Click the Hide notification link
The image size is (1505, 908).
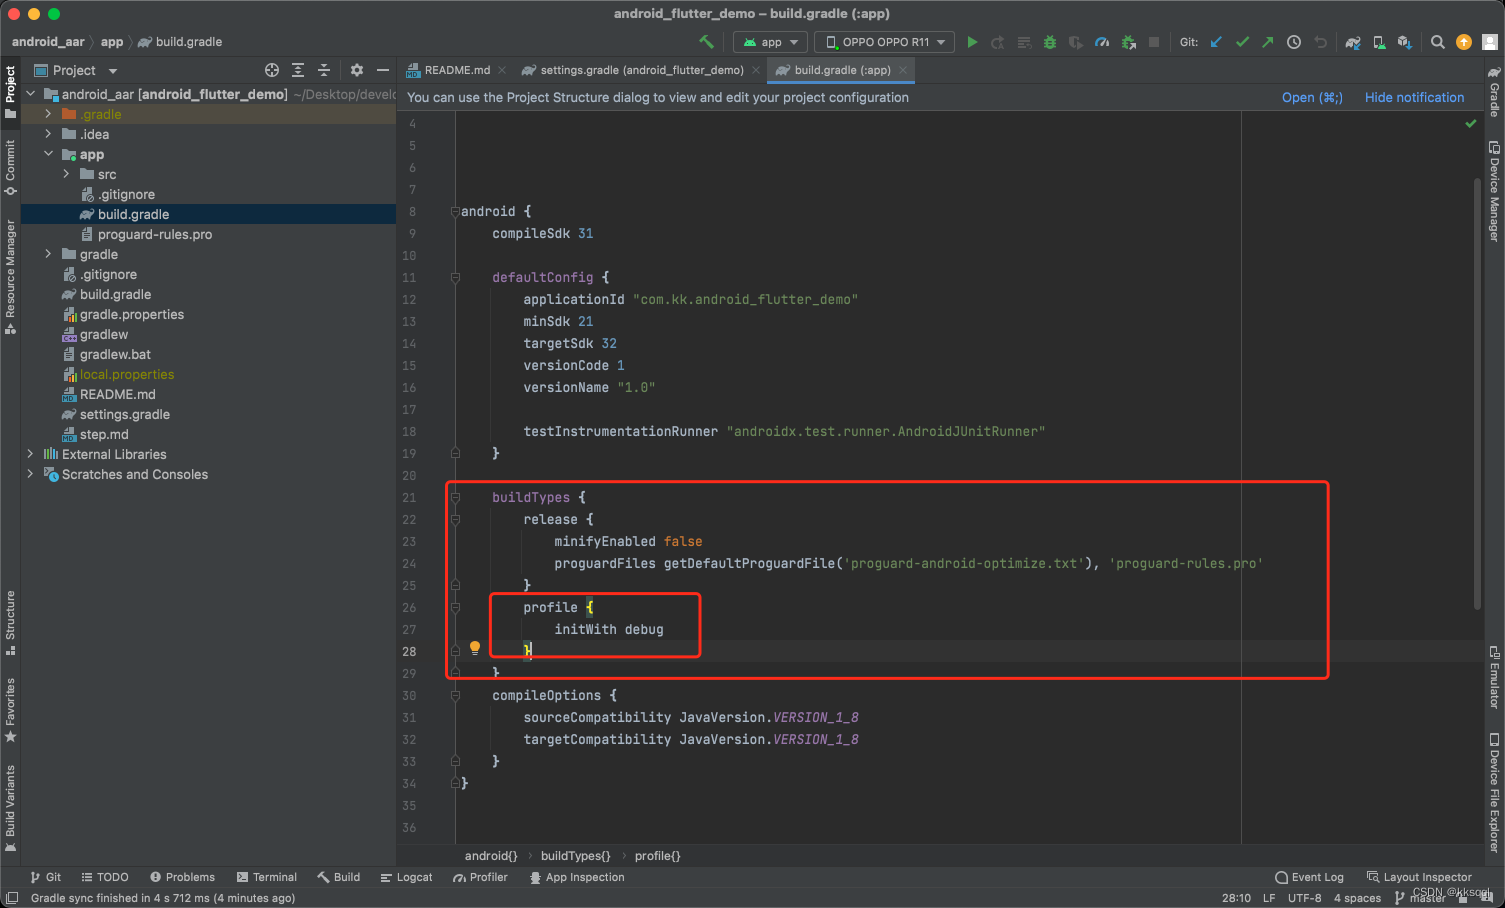tap(1414, 97)
